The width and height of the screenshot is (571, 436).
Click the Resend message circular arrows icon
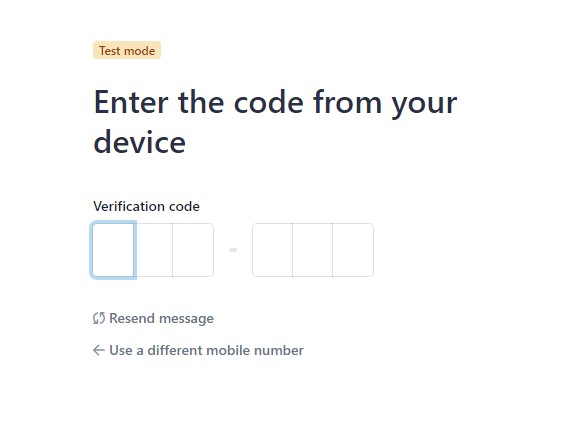(99, 318)
